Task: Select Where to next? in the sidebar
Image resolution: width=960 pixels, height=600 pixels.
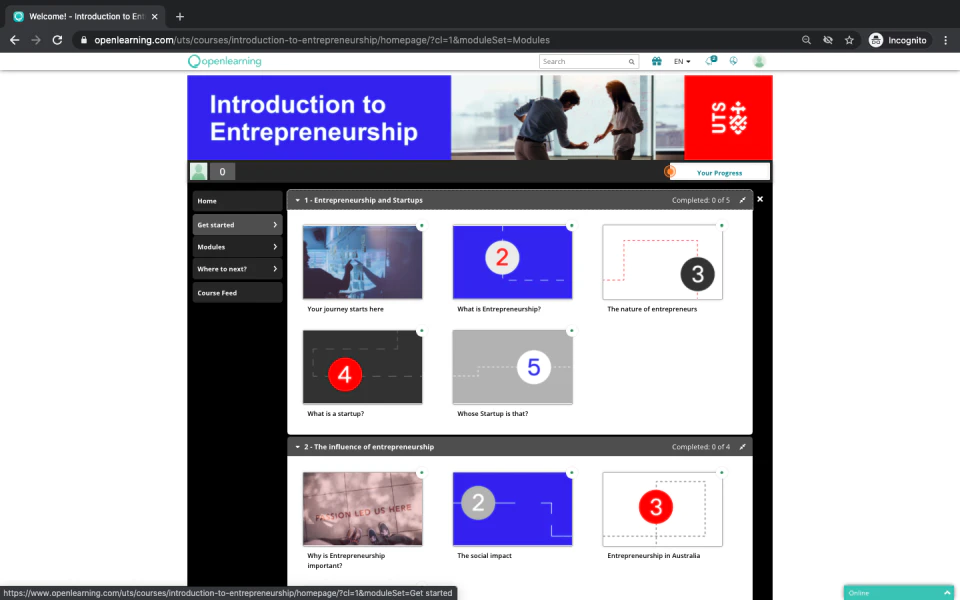Action: pos(238,269)
